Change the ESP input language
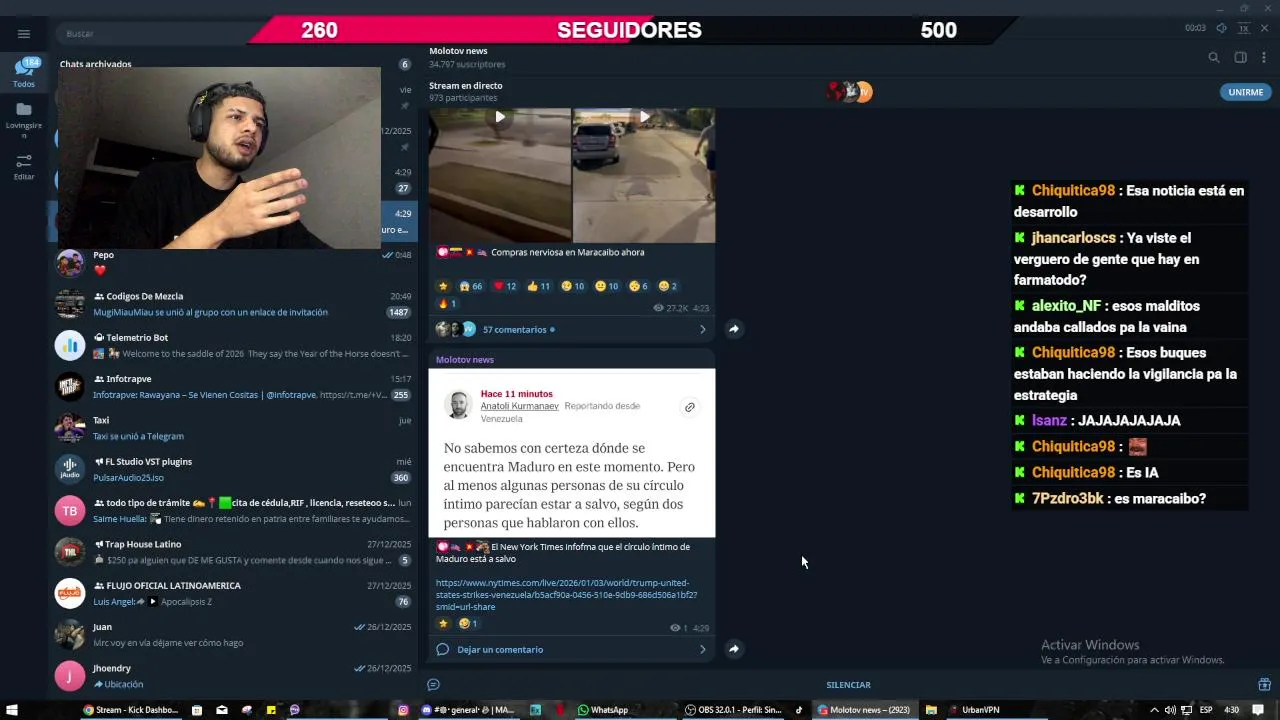 (1206, 710)
